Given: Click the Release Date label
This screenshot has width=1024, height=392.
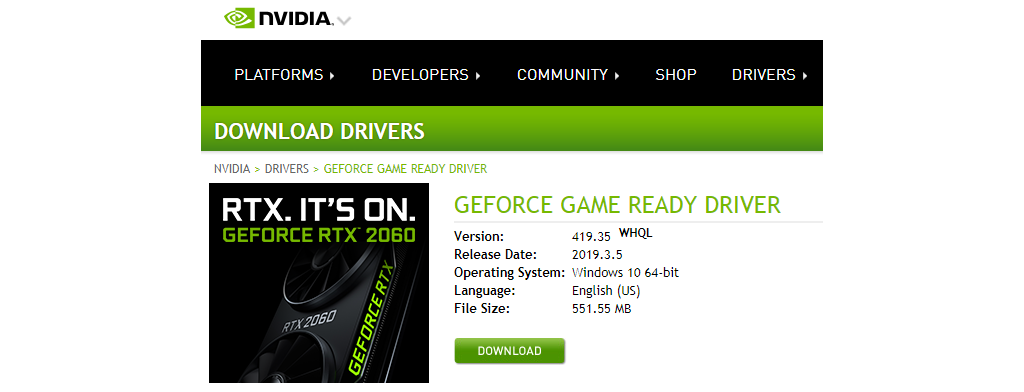Looking at the screenshot, I should click(x=495, y=255).
